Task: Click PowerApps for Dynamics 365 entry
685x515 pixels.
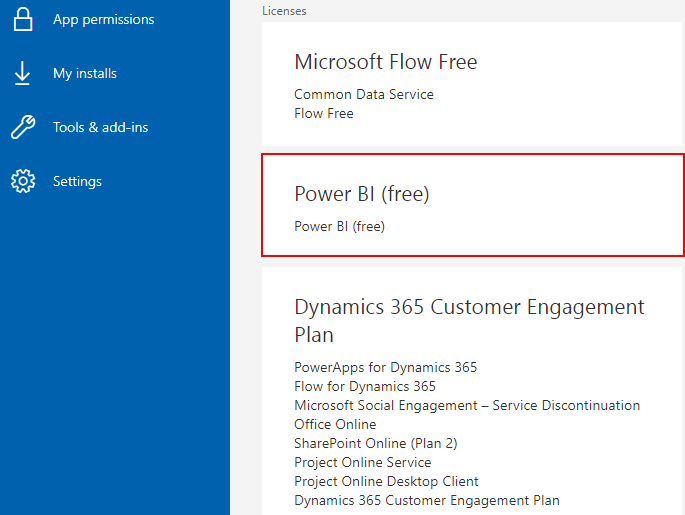Action: [x=385, y=367]
